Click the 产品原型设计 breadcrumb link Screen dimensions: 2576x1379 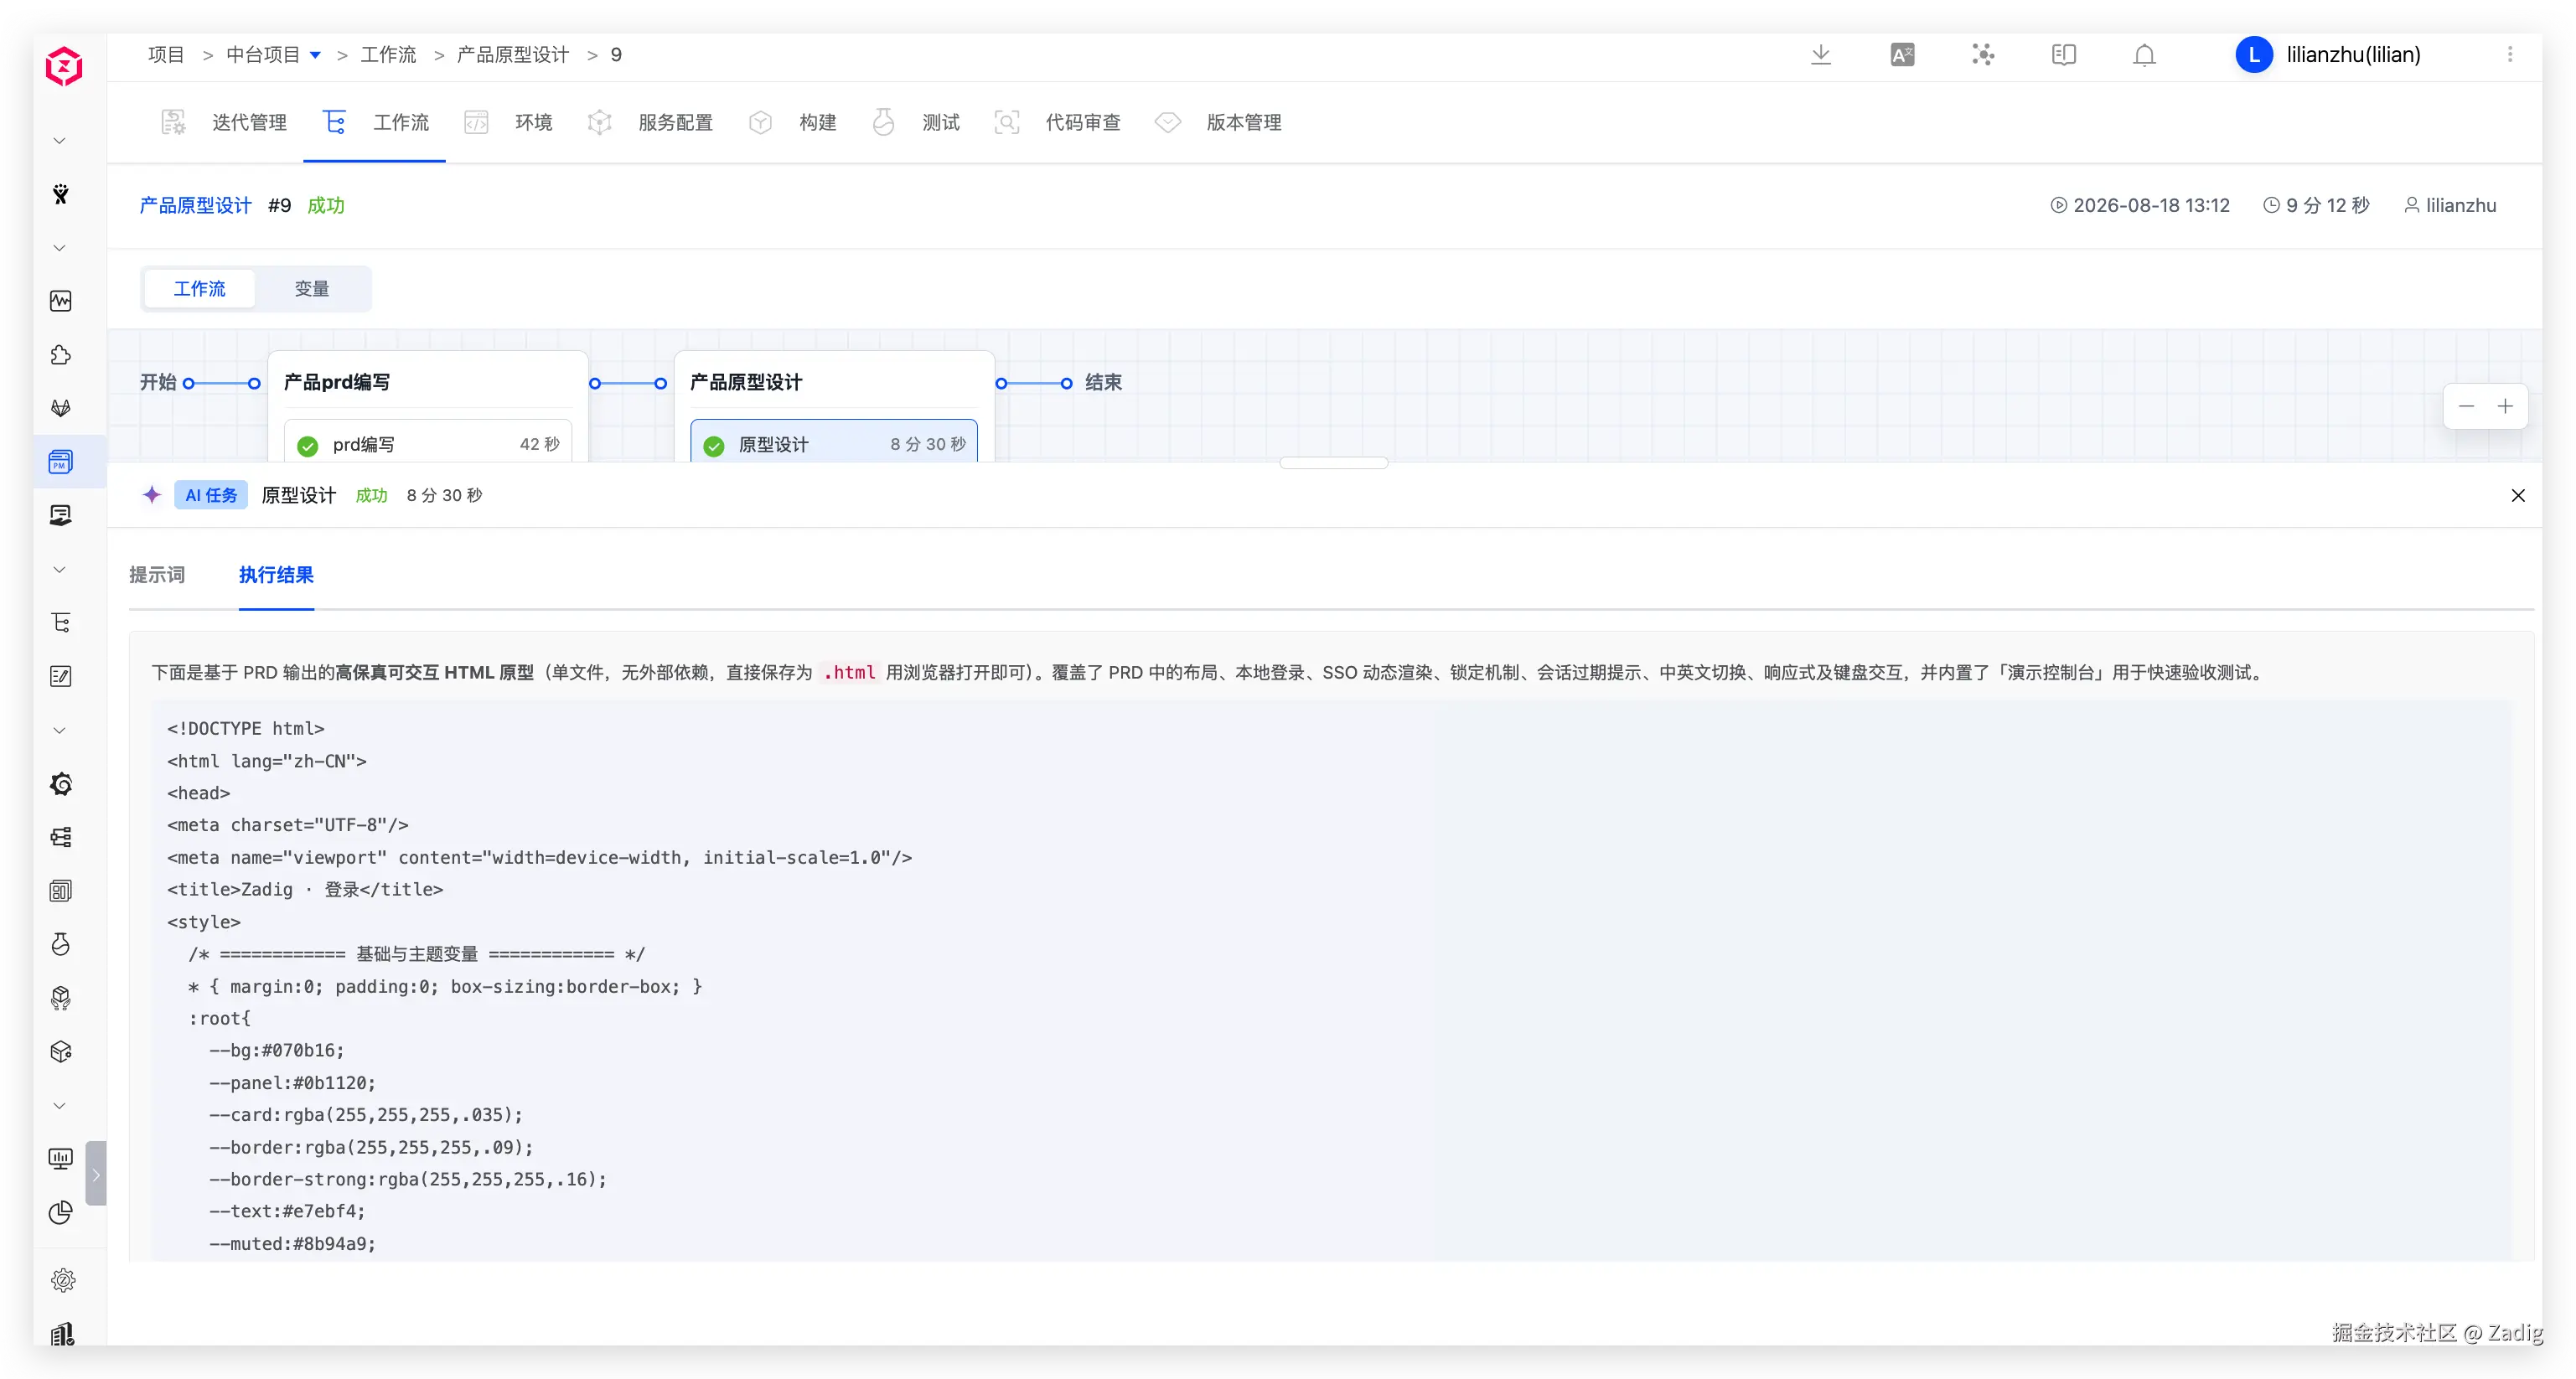pyautogui.click(x=513, y=55)
